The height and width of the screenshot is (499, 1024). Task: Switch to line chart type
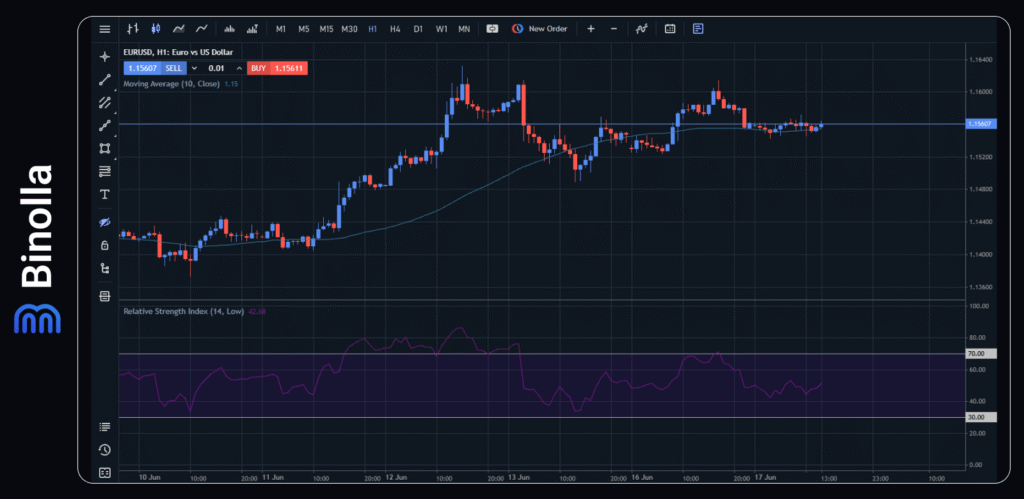point(202,29)
